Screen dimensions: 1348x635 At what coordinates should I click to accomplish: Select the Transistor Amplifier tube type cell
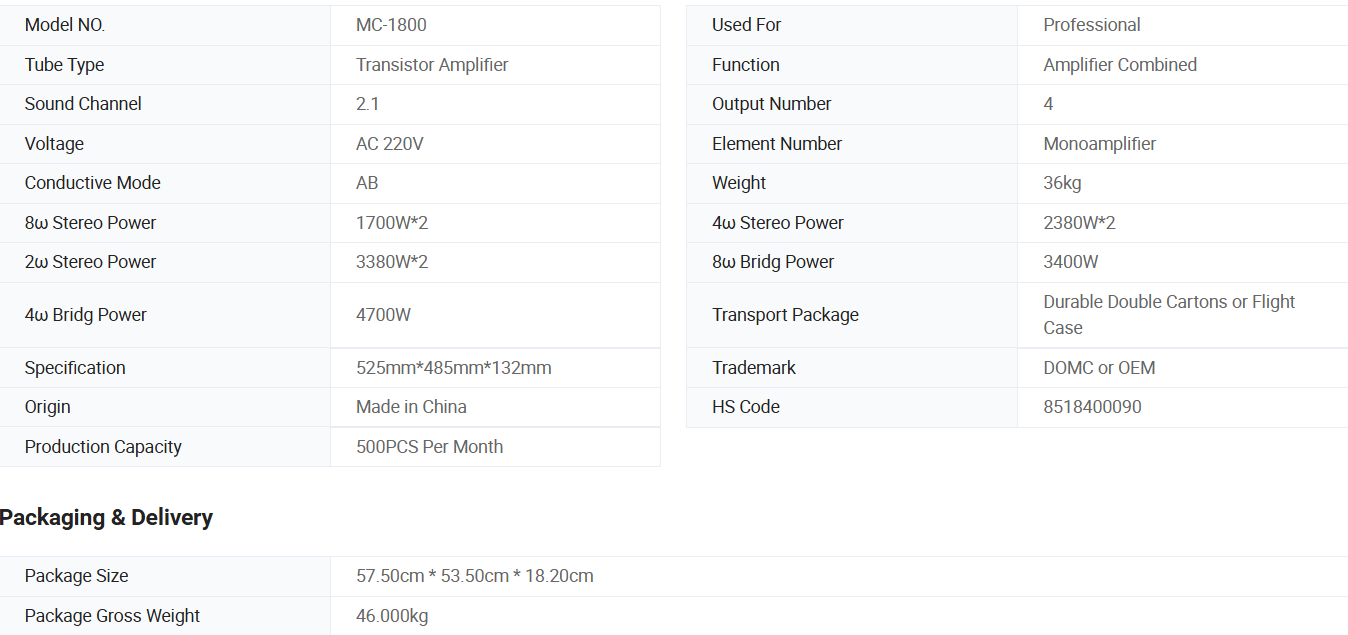point(432,65)
